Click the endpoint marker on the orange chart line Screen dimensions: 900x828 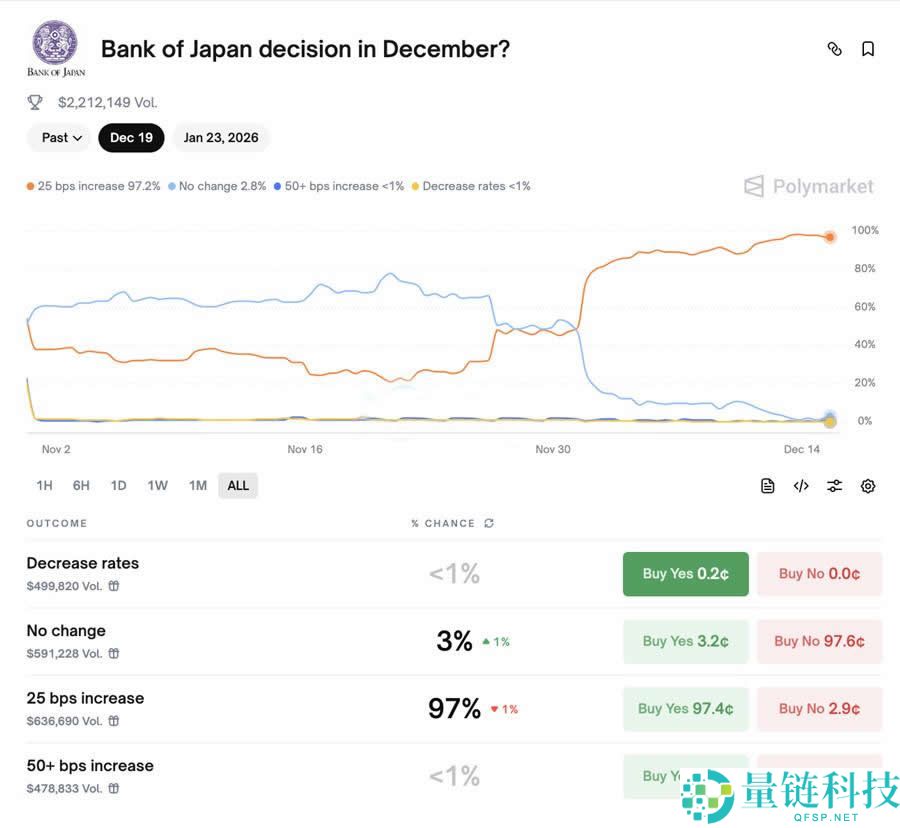[829, 237]
